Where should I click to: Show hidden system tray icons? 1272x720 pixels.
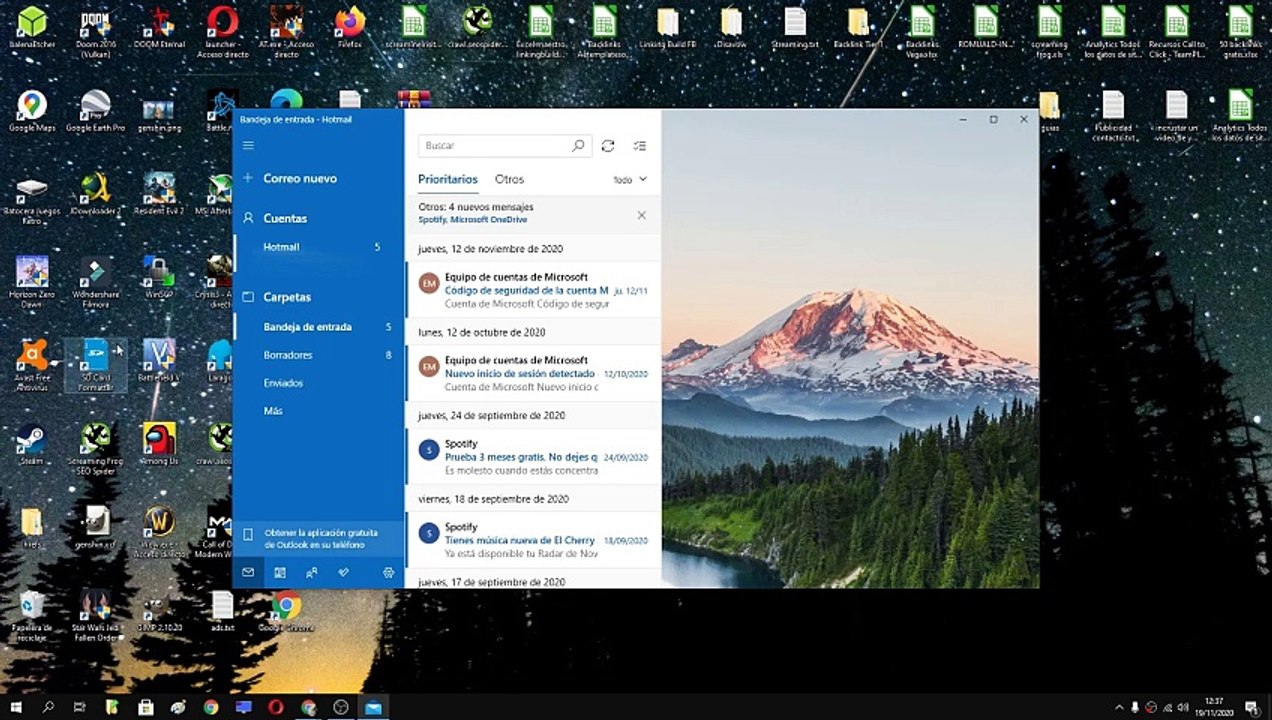click(x=1118, y=707)
